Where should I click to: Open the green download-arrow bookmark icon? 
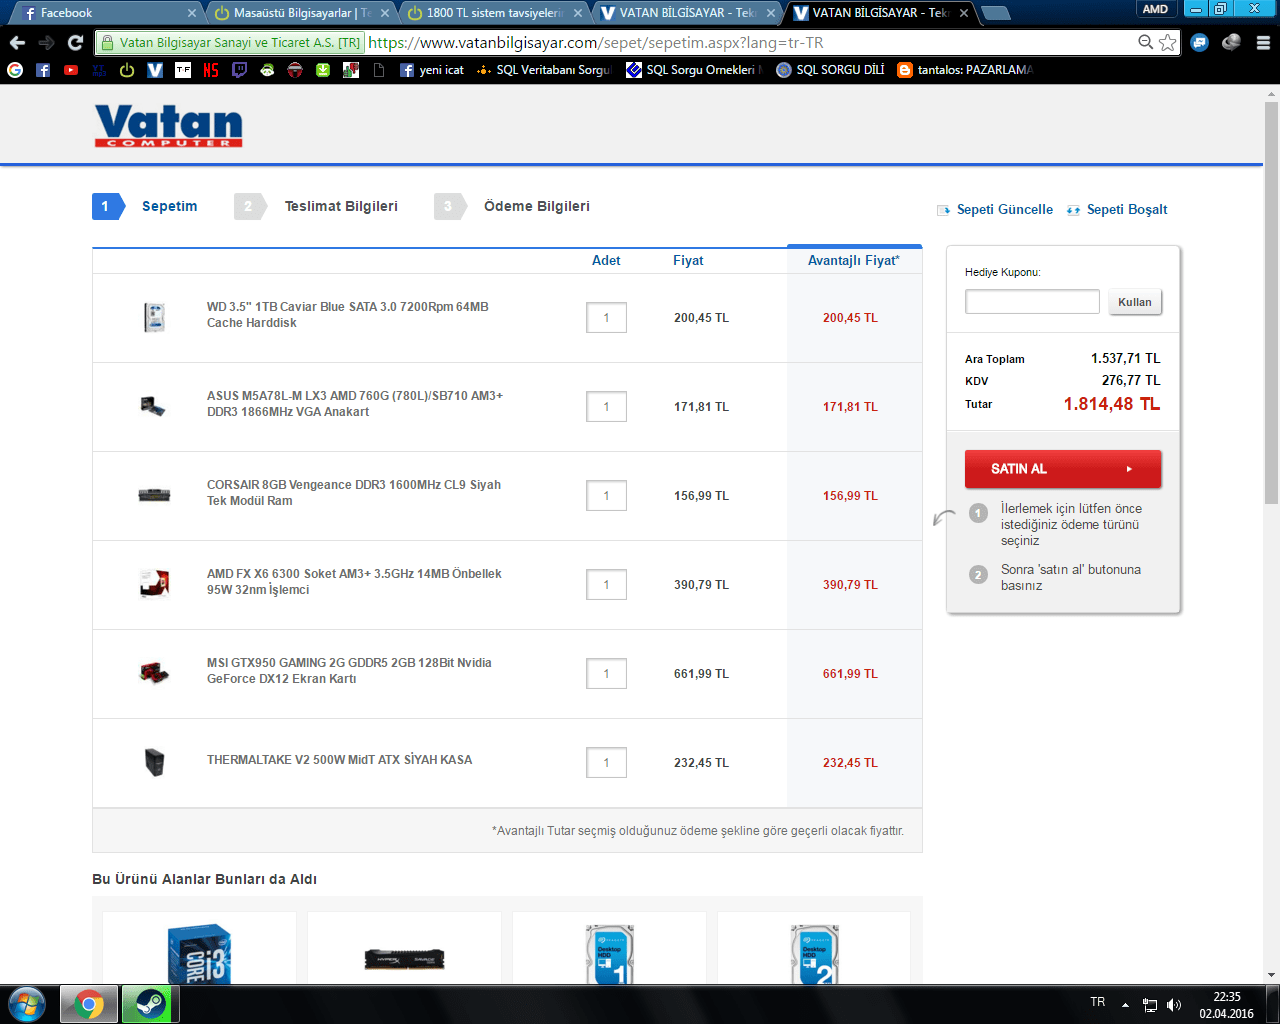[323, 70]
